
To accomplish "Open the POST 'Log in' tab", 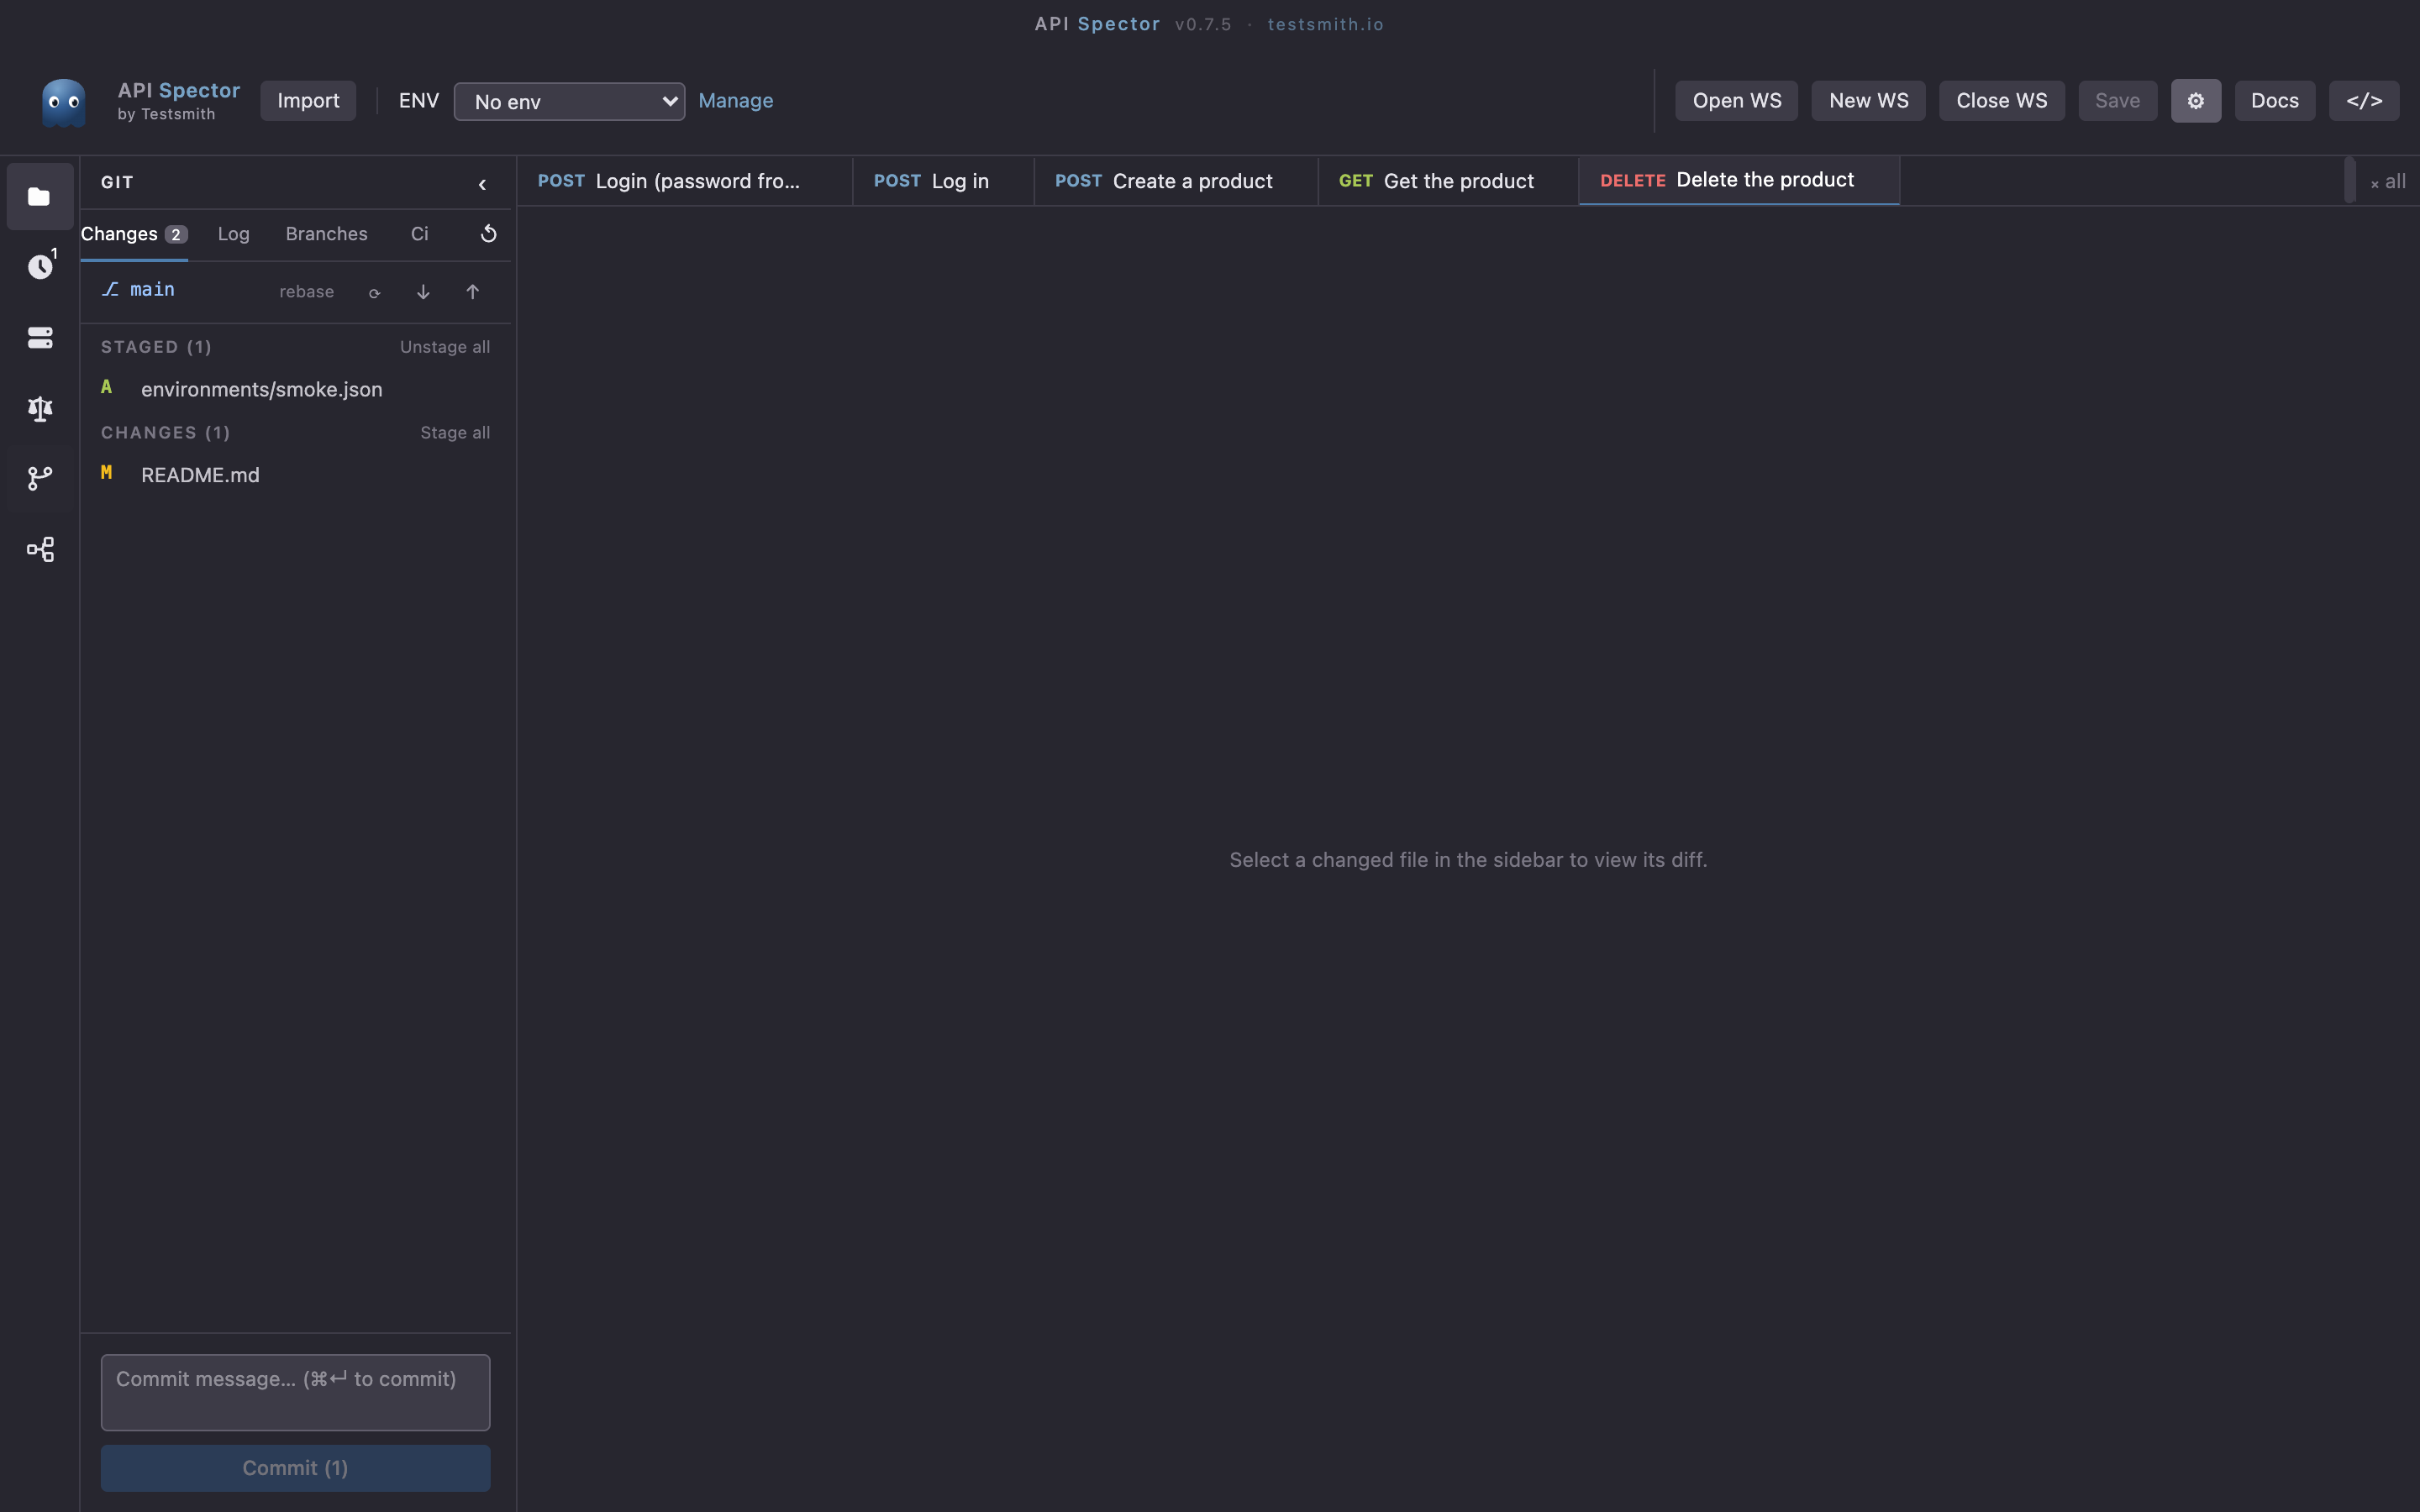I will [x=943, y=181].
